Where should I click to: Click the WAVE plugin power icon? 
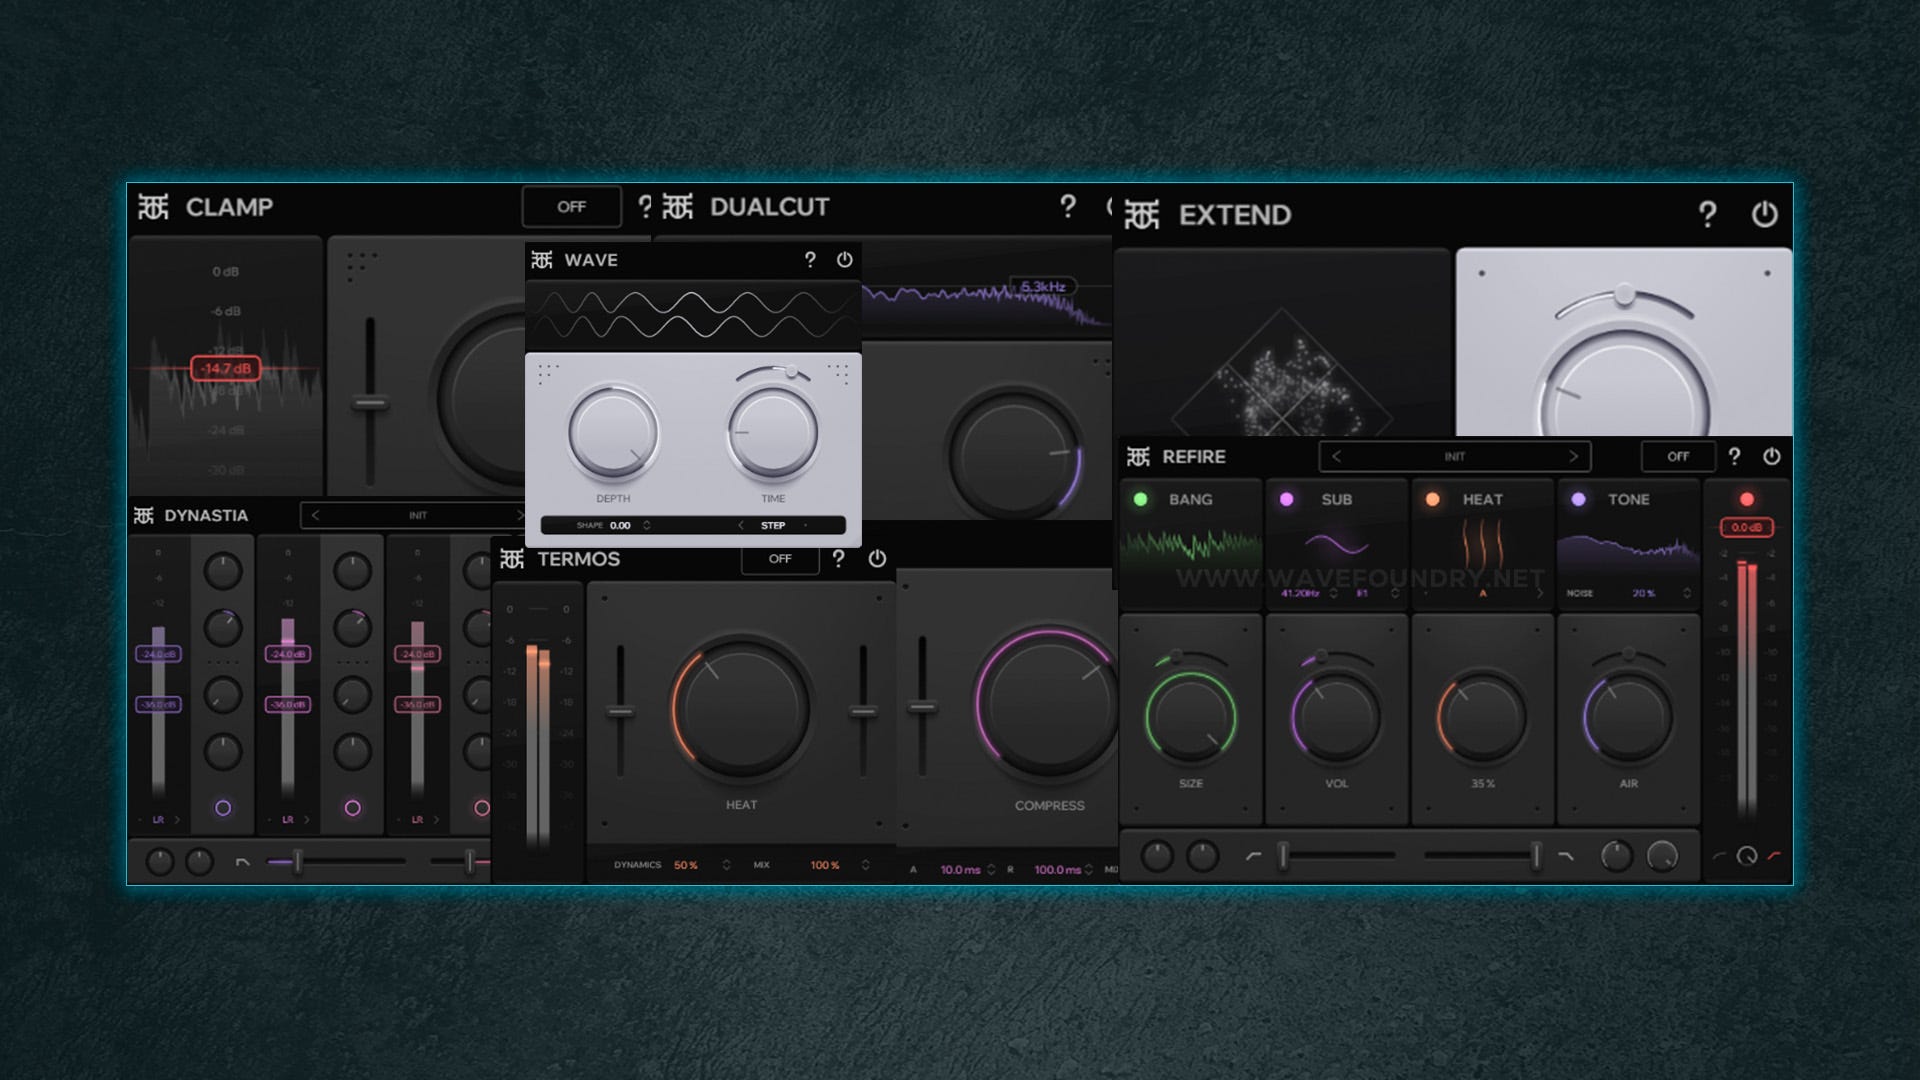[844, 260]
